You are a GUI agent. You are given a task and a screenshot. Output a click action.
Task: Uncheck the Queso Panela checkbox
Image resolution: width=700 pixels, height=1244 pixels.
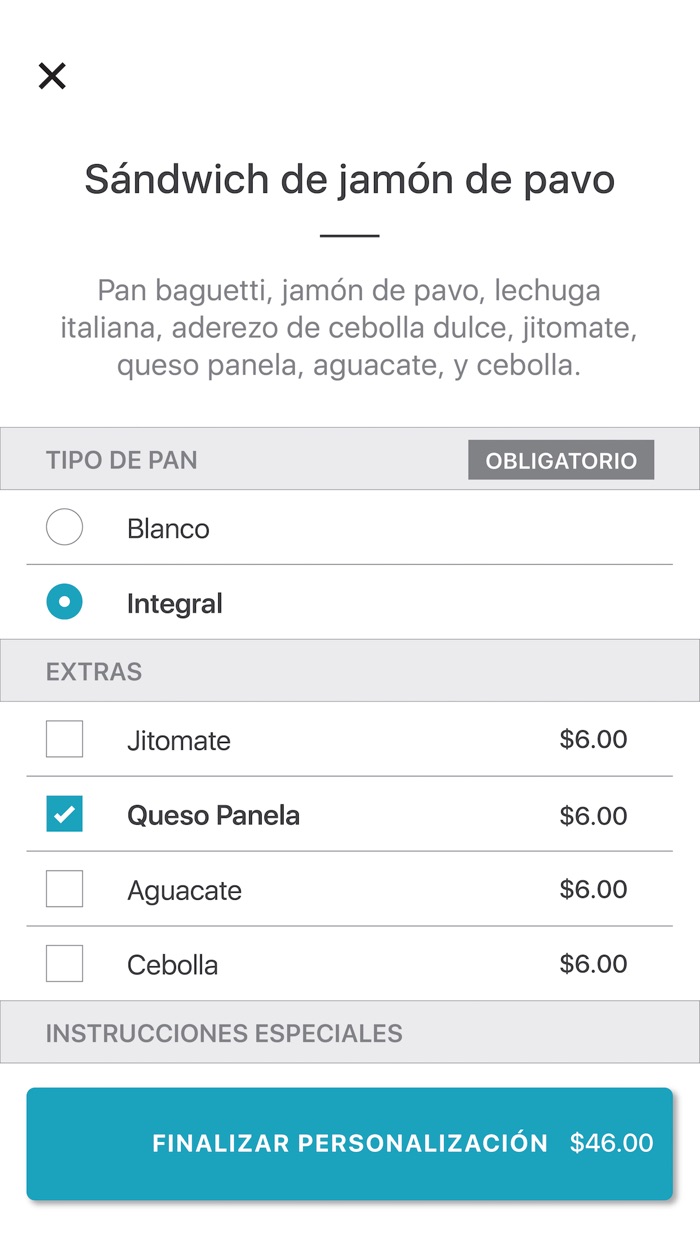64,815
